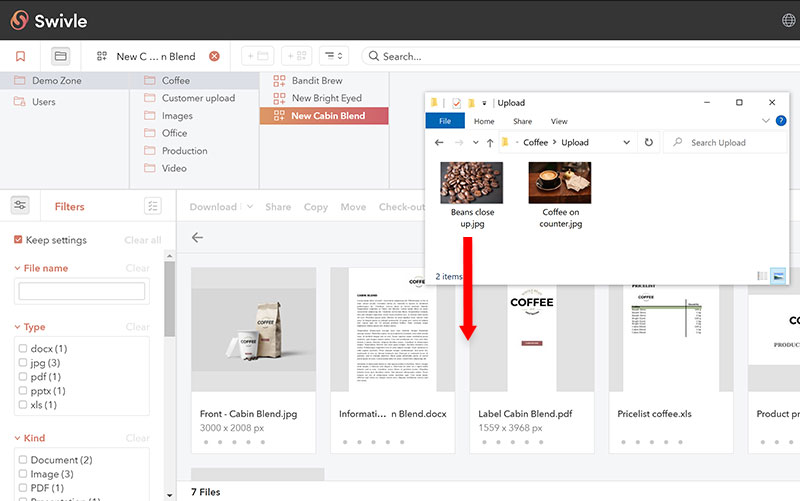This screenshot has height=501, width=800.
Task: Click the filter panel scroll down arrow
Action: pyautogui.click(x=169, y=495)
